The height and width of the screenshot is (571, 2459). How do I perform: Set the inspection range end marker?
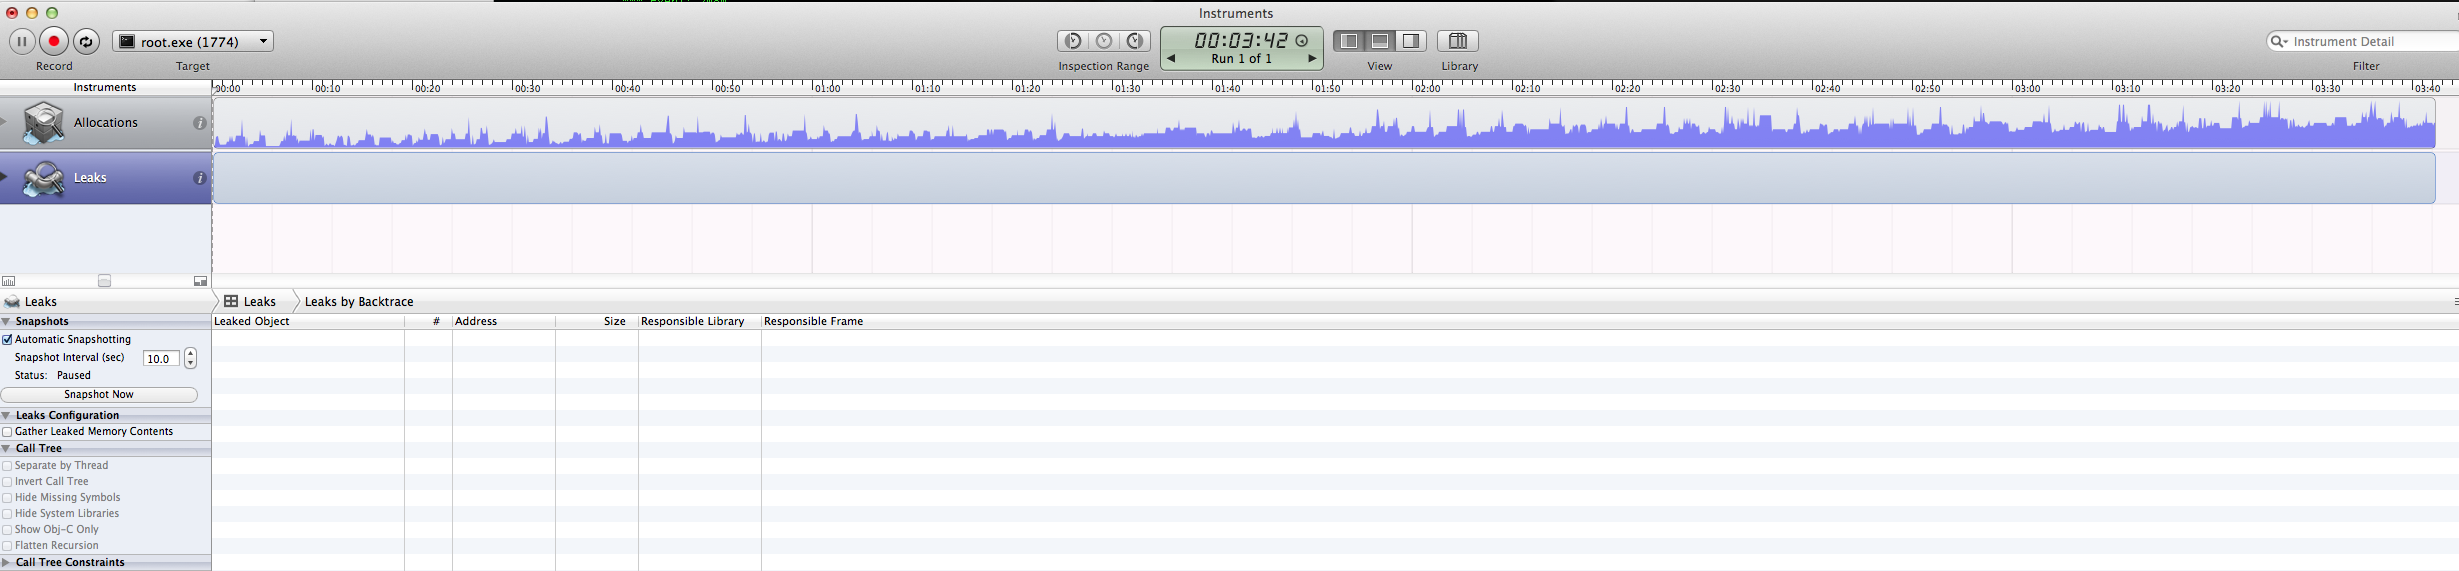coord(1135,41)
